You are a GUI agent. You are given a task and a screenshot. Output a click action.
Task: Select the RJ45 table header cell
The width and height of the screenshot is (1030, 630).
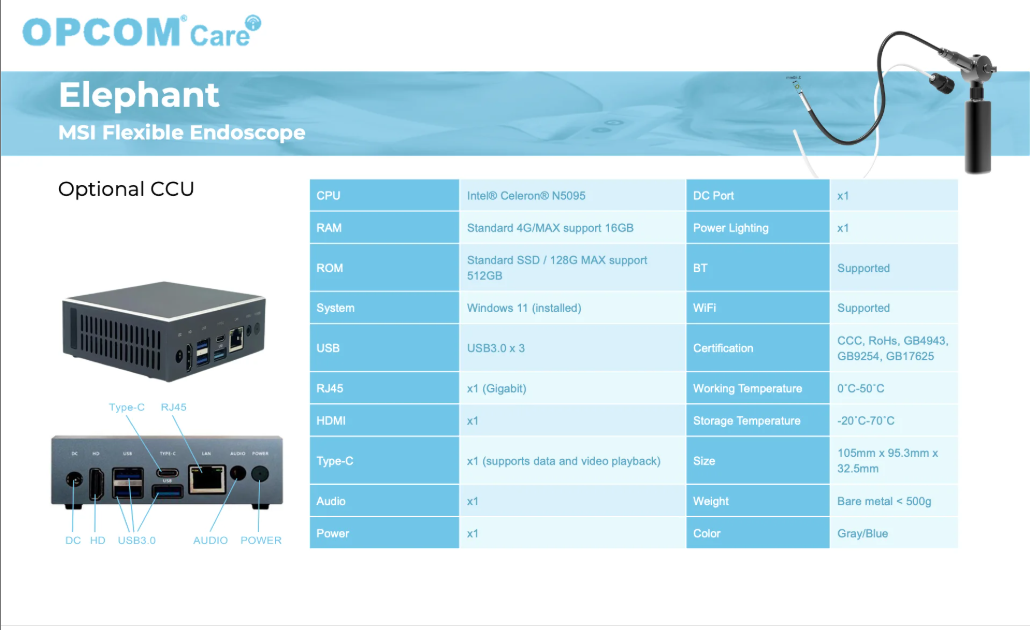pyautogui.click(x=384, y=388)
